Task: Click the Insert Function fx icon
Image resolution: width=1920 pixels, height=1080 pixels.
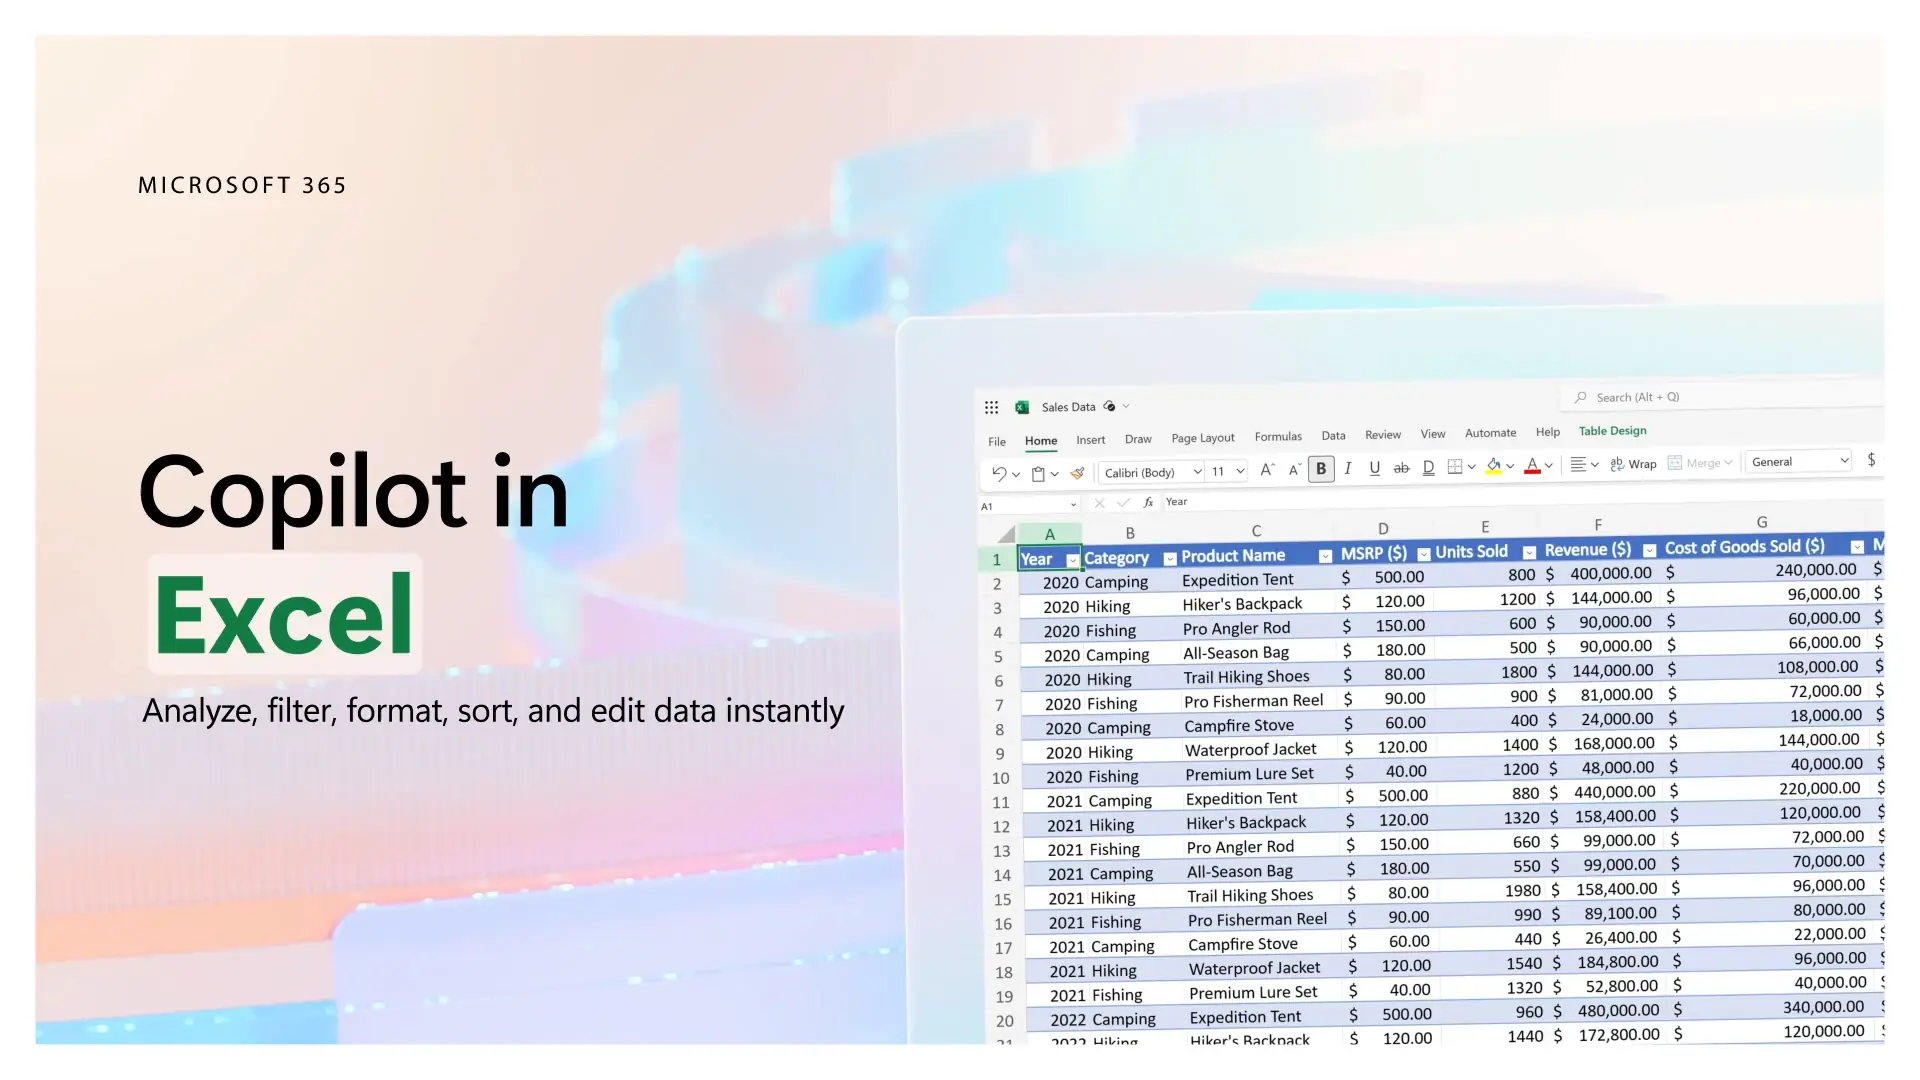Action: pos(1148,502)
